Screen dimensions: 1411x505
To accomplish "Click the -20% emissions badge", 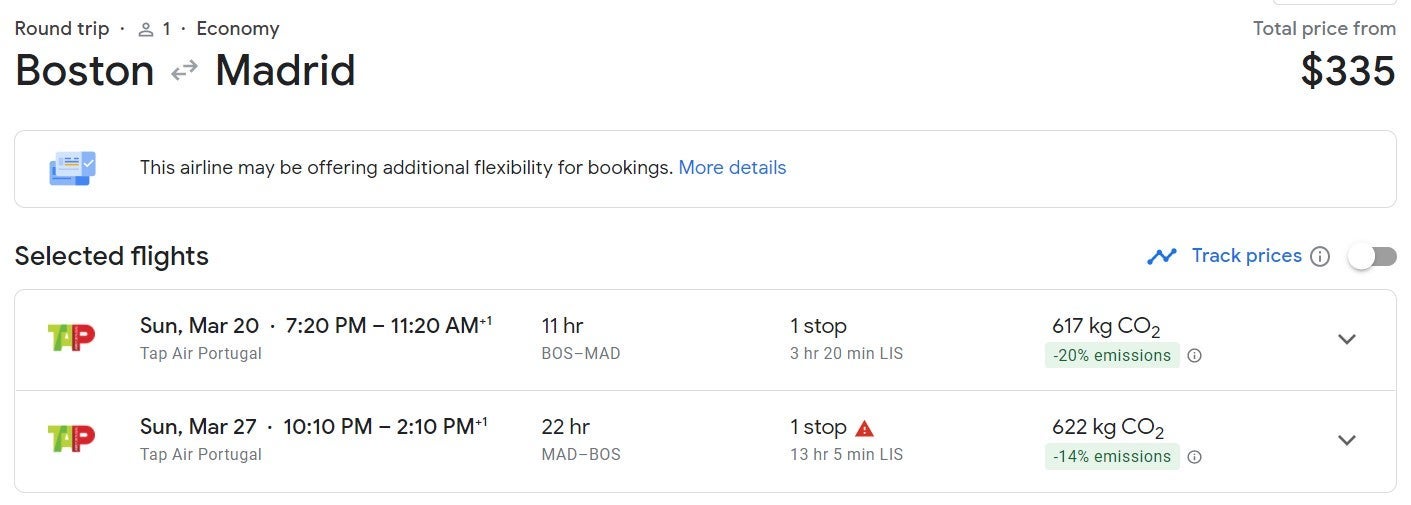I will (1111, 356).
